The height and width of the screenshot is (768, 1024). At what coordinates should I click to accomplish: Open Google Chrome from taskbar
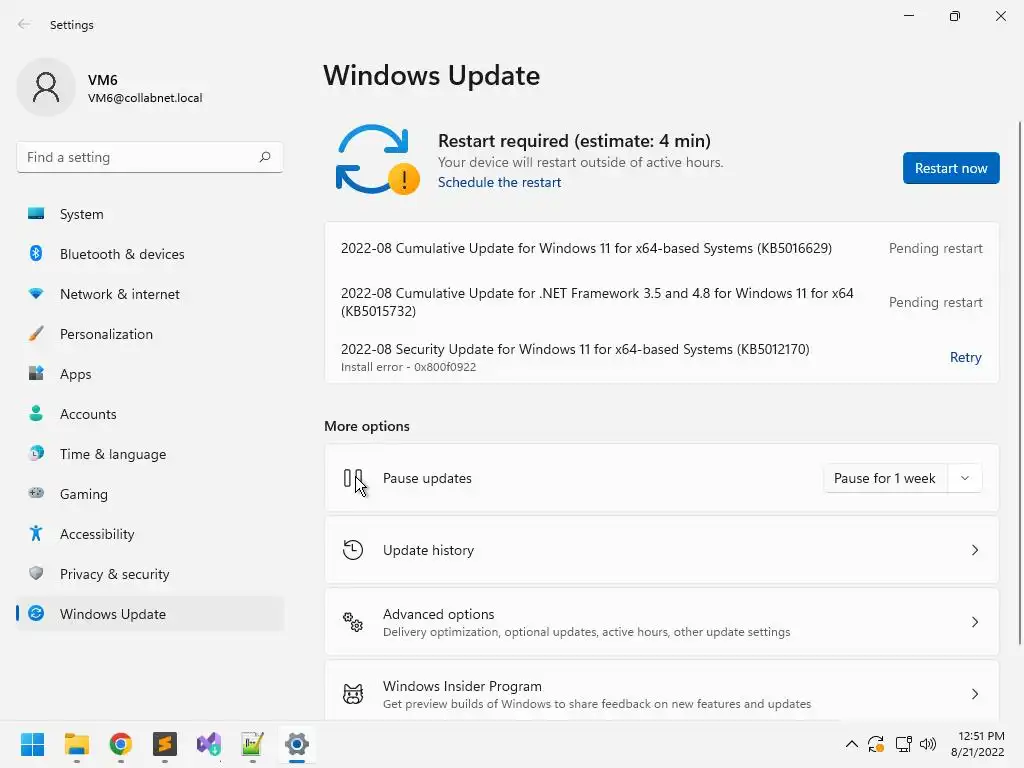click(121, 744)
